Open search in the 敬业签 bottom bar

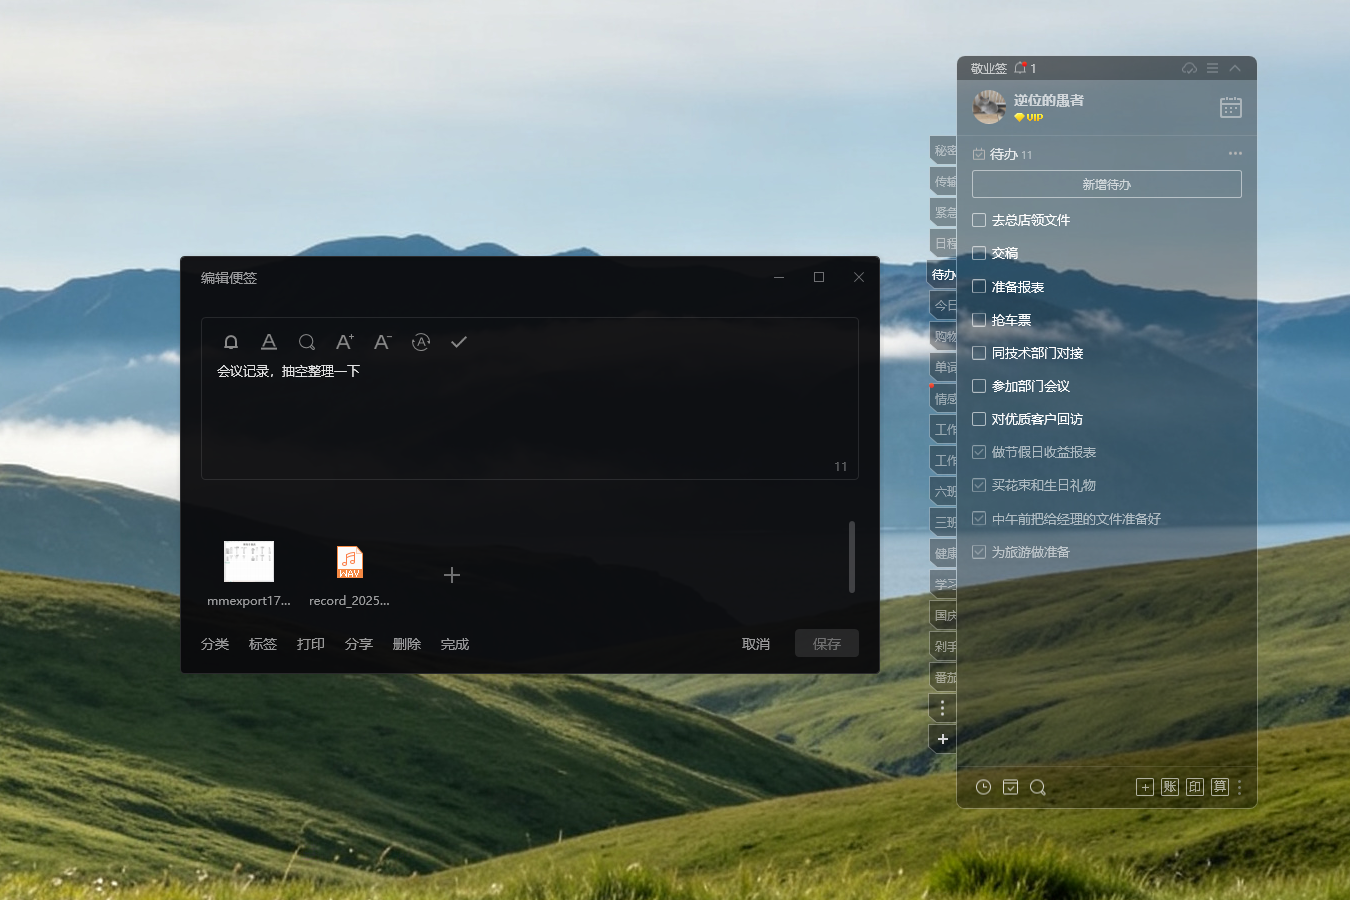tap(1038, 787)
